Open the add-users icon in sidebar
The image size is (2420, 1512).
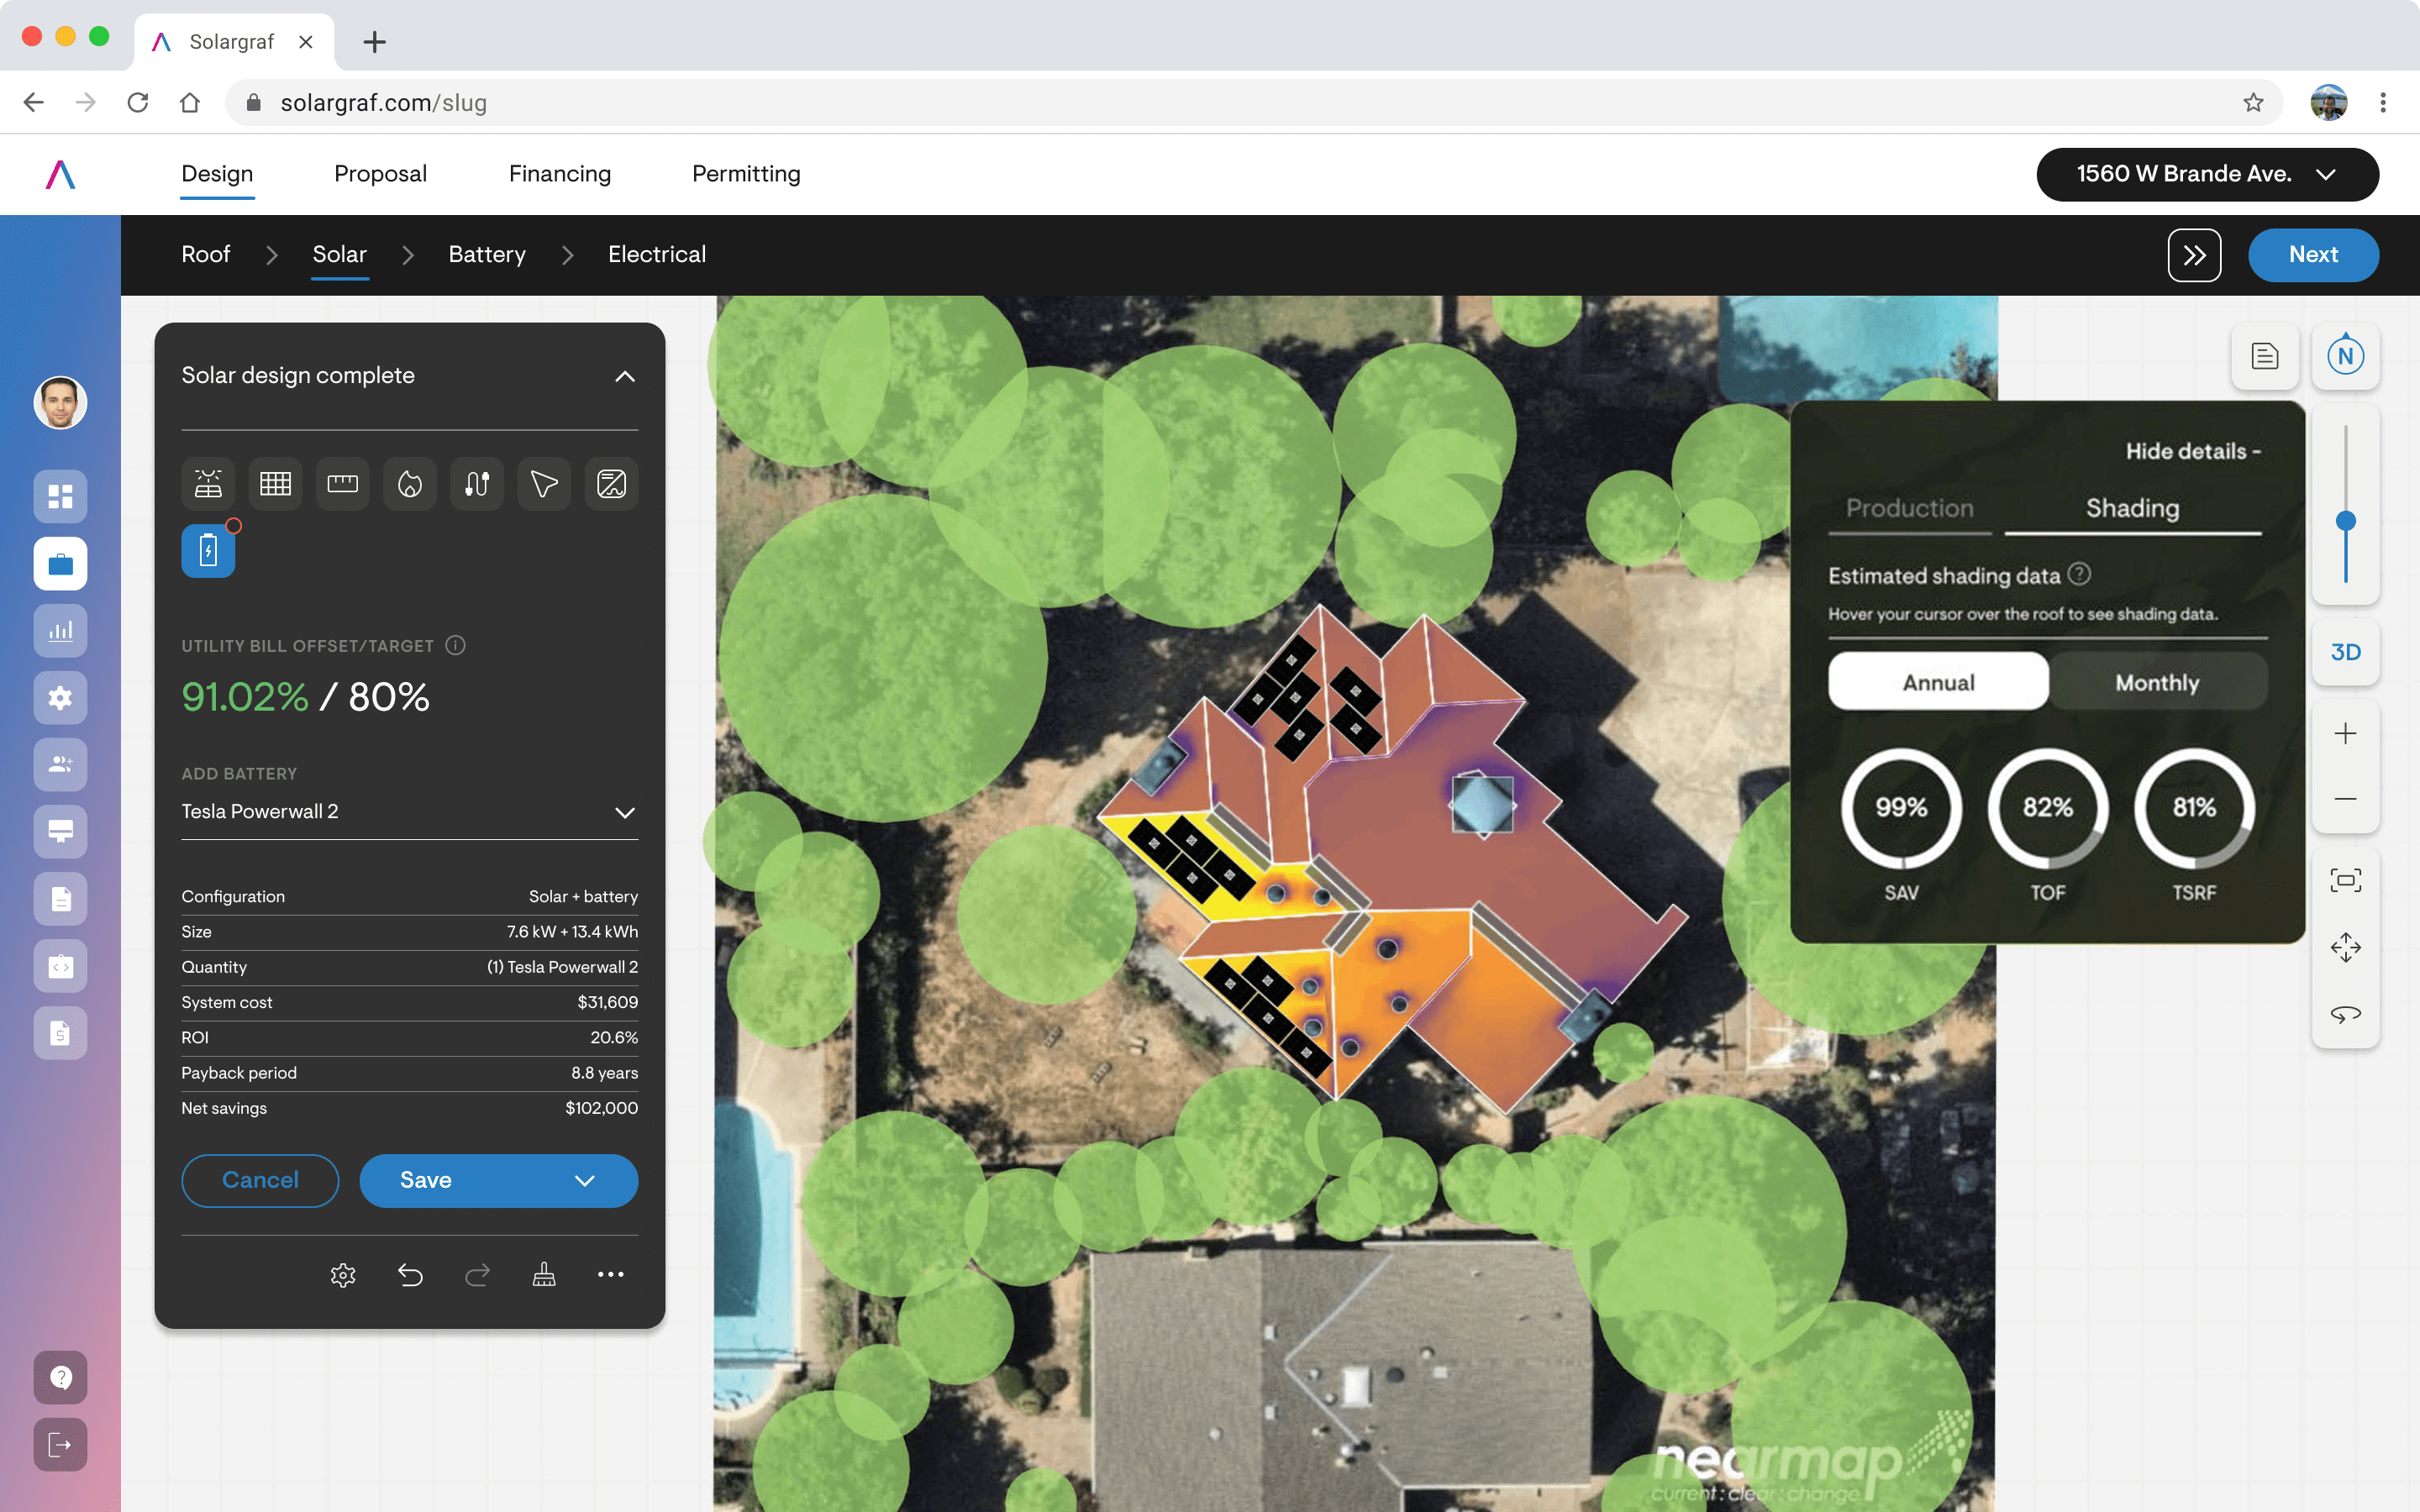click(60, 765)
